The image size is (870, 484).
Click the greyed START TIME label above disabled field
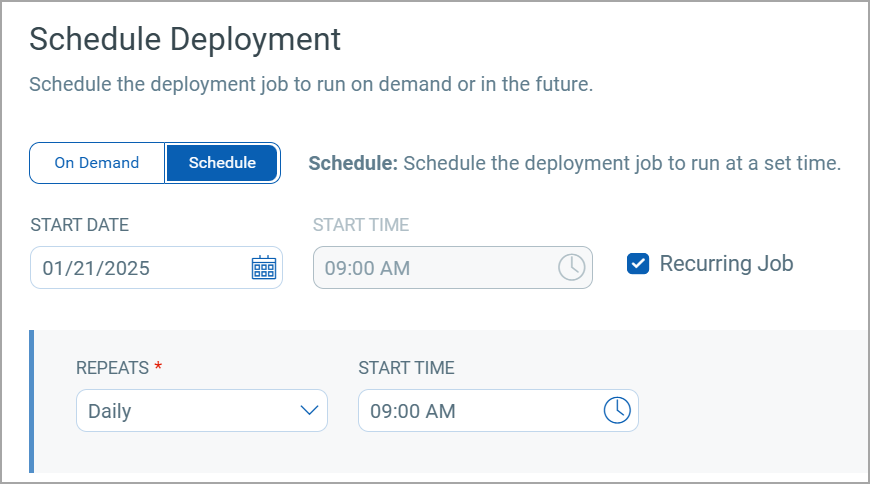tap(360, 225)
